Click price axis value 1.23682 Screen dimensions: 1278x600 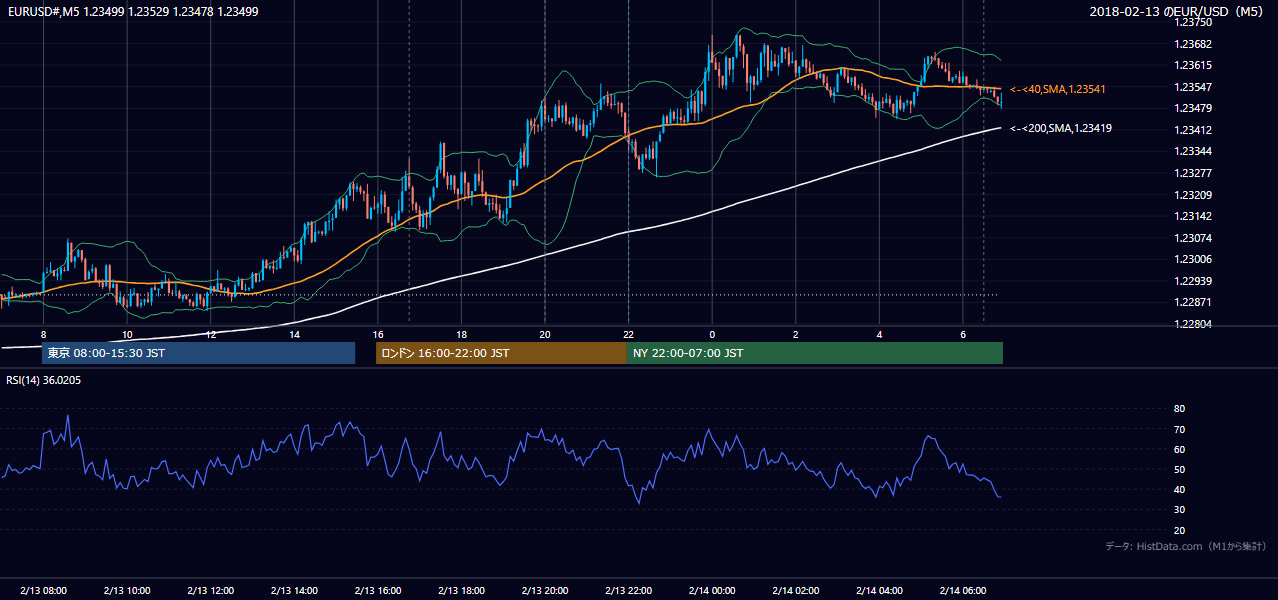1192,44
